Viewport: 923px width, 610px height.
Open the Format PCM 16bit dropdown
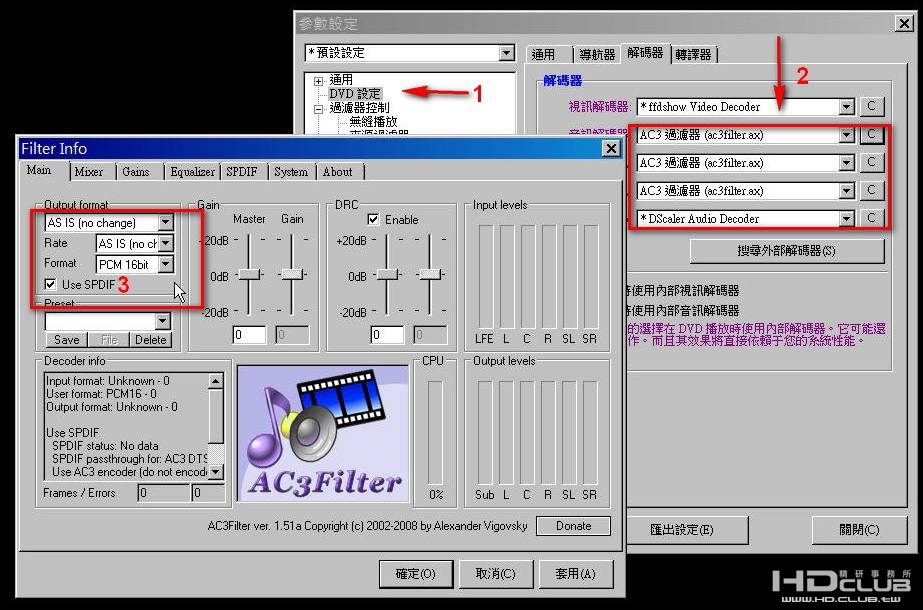click(x=166, y=264)
